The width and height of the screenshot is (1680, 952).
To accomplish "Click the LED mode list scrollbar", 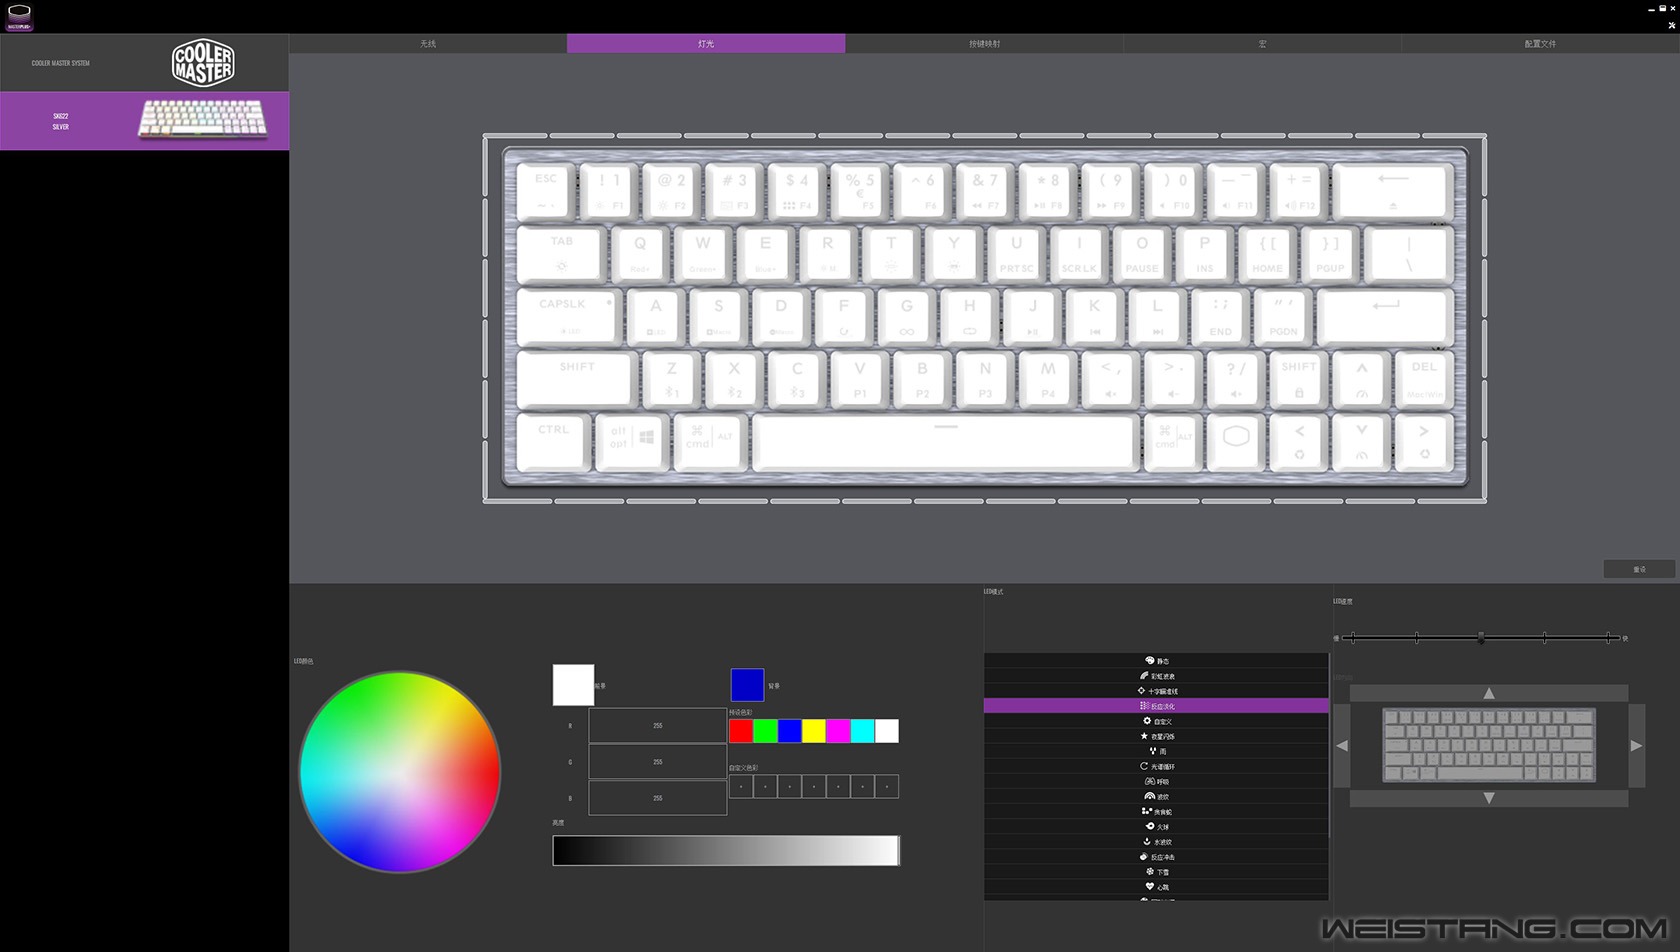I will (x=1329, y=745).
